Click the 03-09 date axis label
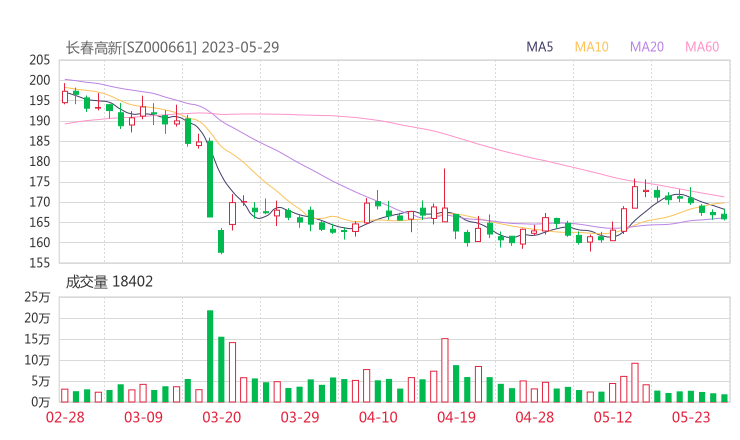 143,417
